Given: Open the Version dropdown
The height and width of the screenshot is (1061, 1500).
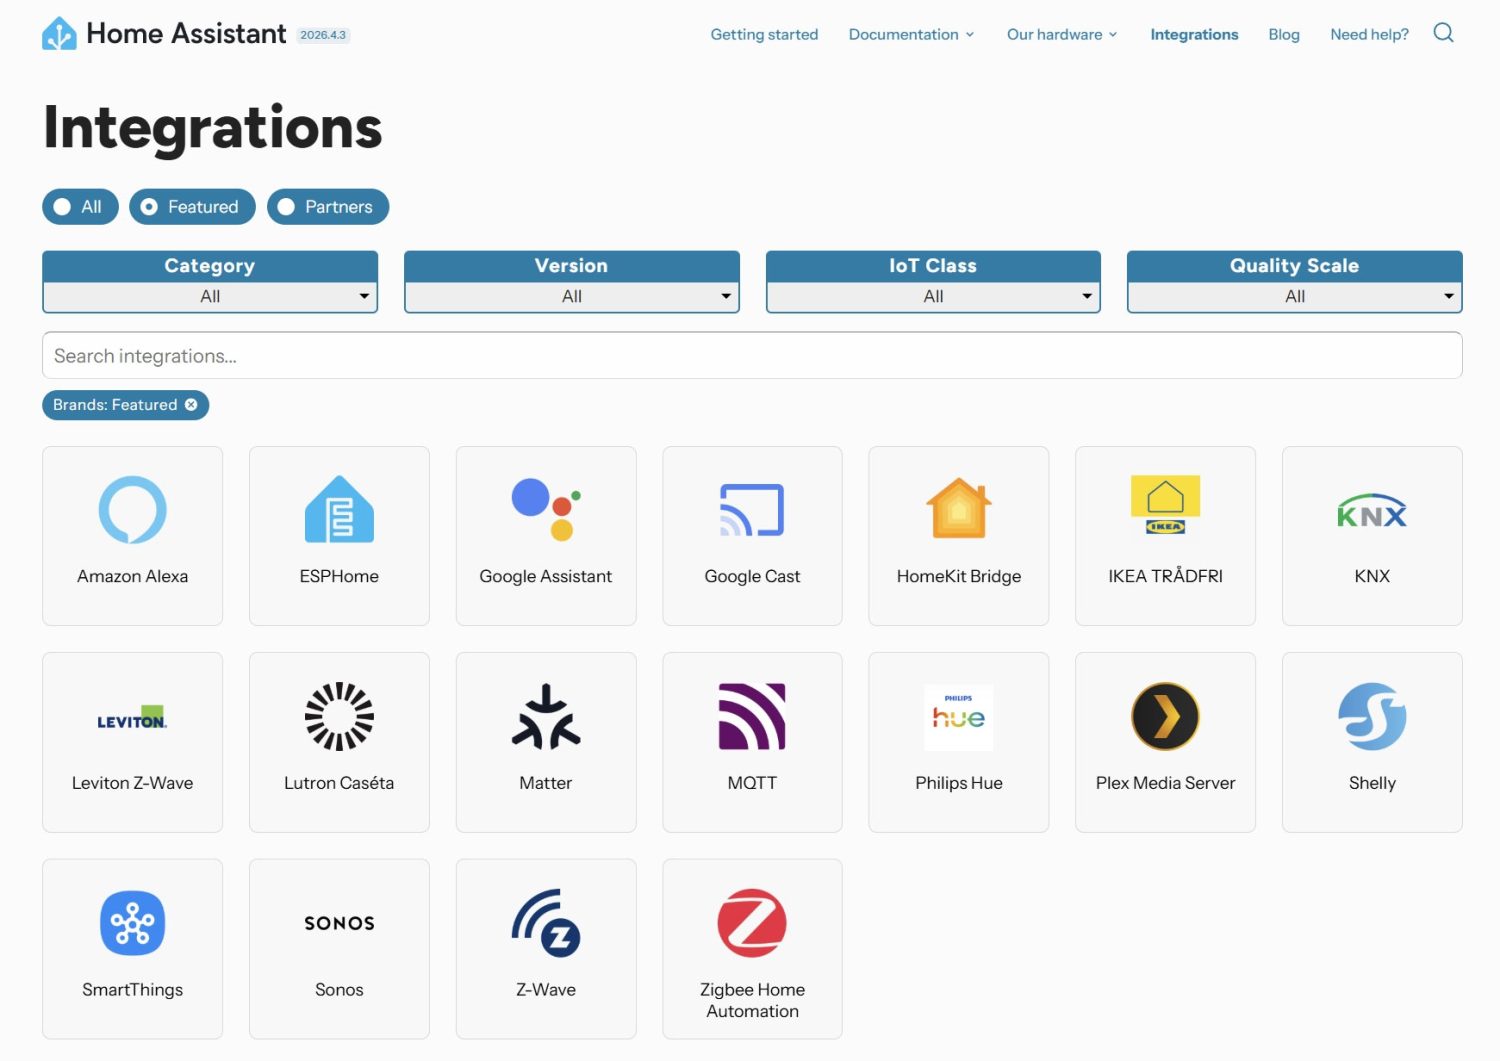Looking at the screenshot, I should (x=572, y=296).
